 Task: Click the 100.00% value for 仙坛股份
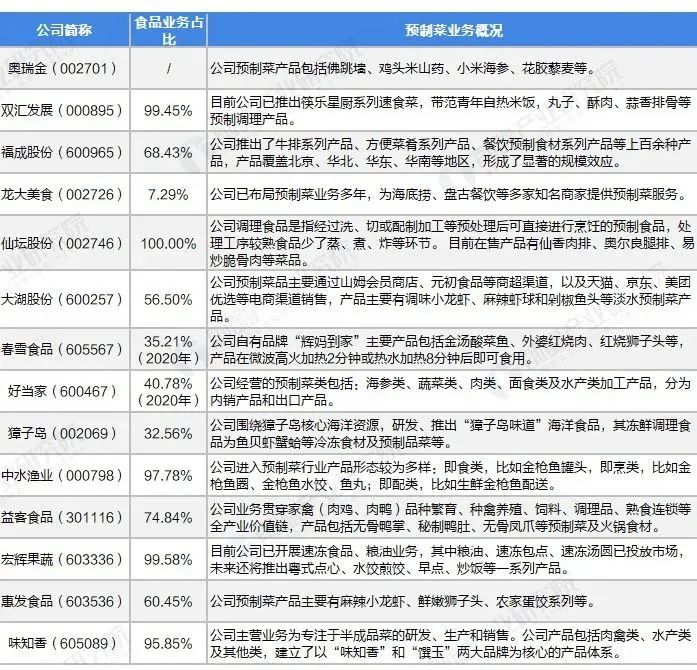pos(168,243)
